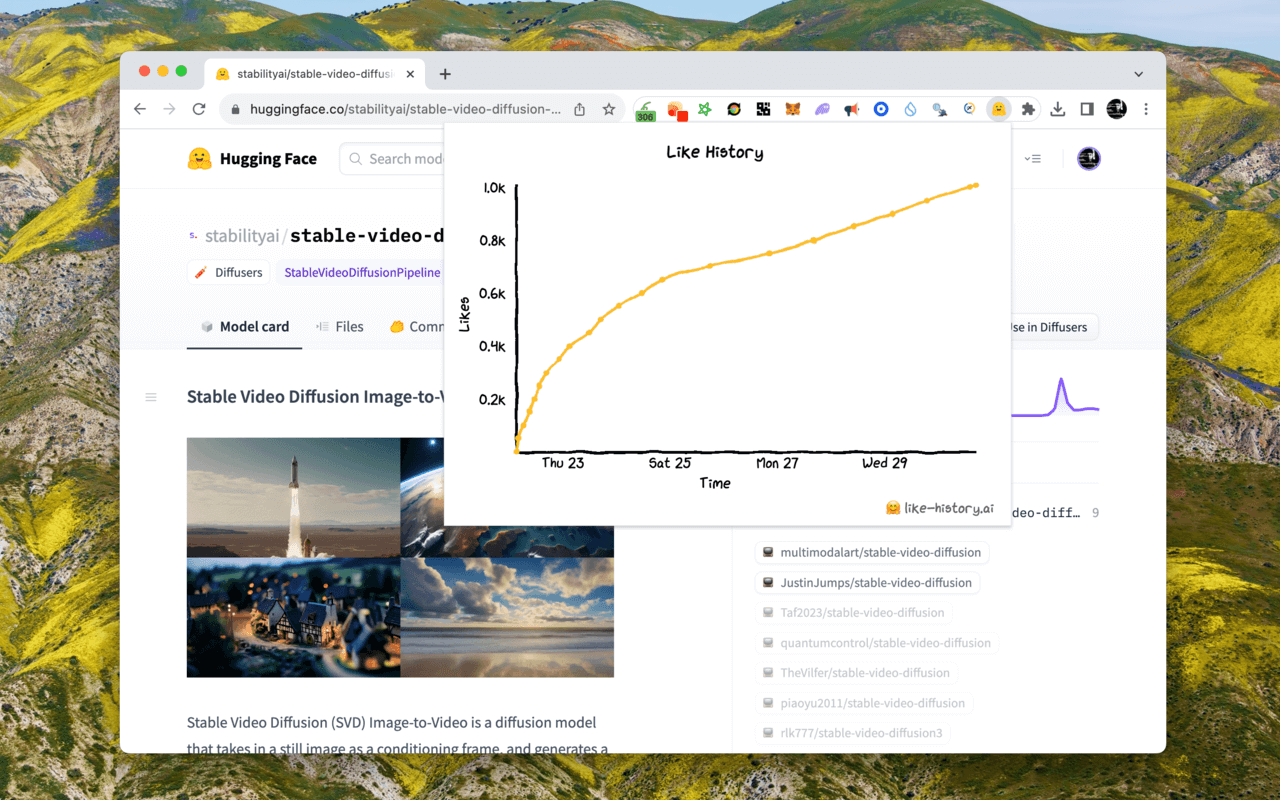Open the MetaMask fox extension
Screen dimensions: 1280x800
pos(792,109)
